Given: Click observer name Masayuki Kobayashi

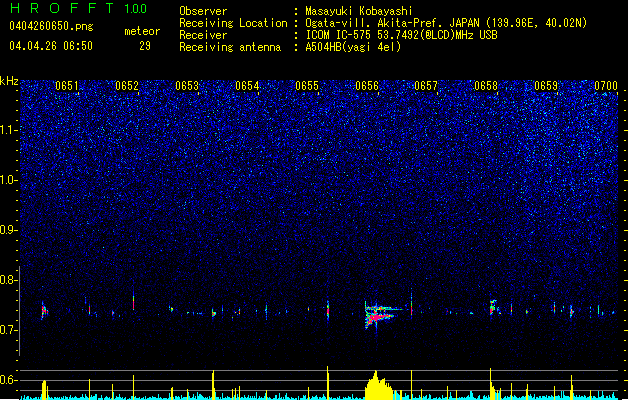Looking at the screenshot, I should pyautogui.click(x=359, y=11).
